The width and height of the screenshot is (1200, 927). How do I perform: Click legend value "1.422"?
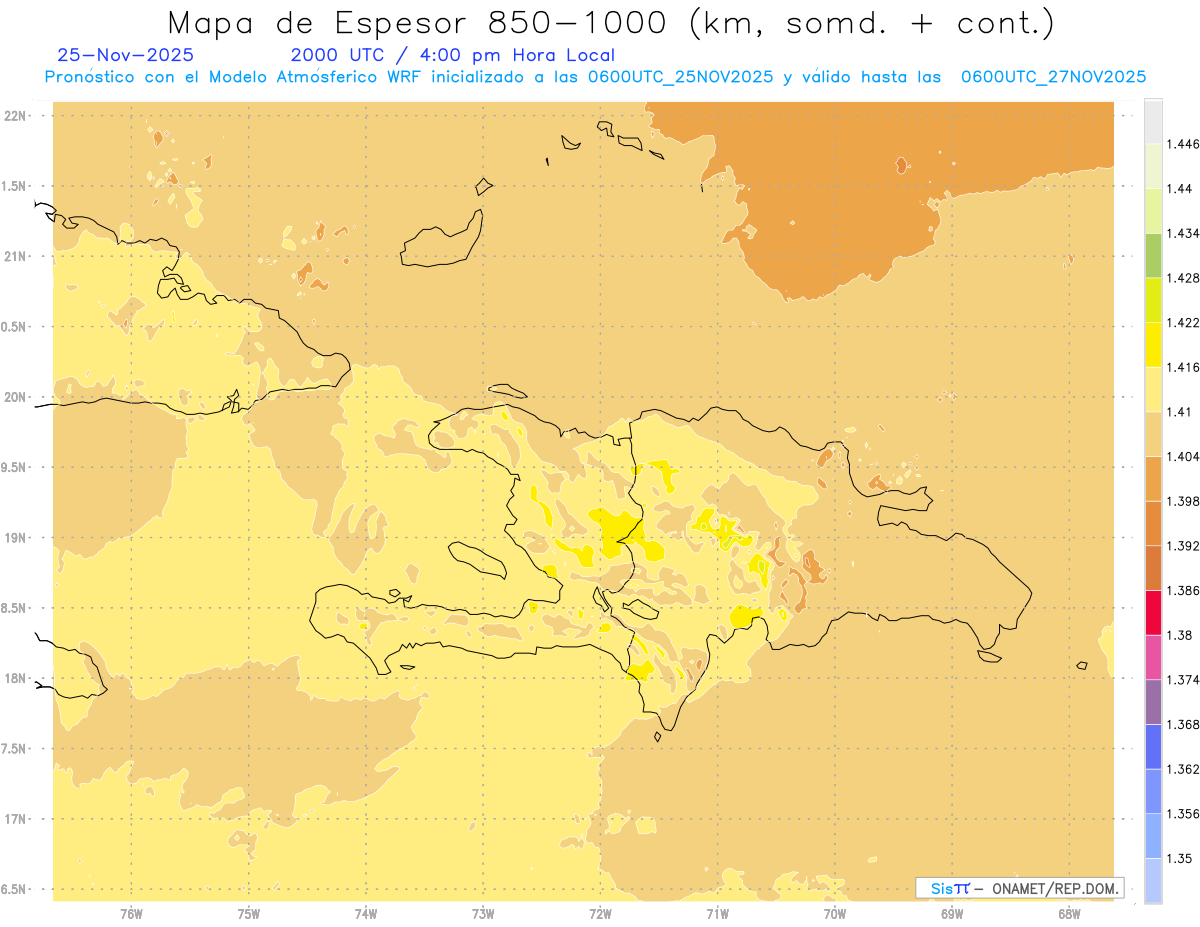[x=1184, y=323]
